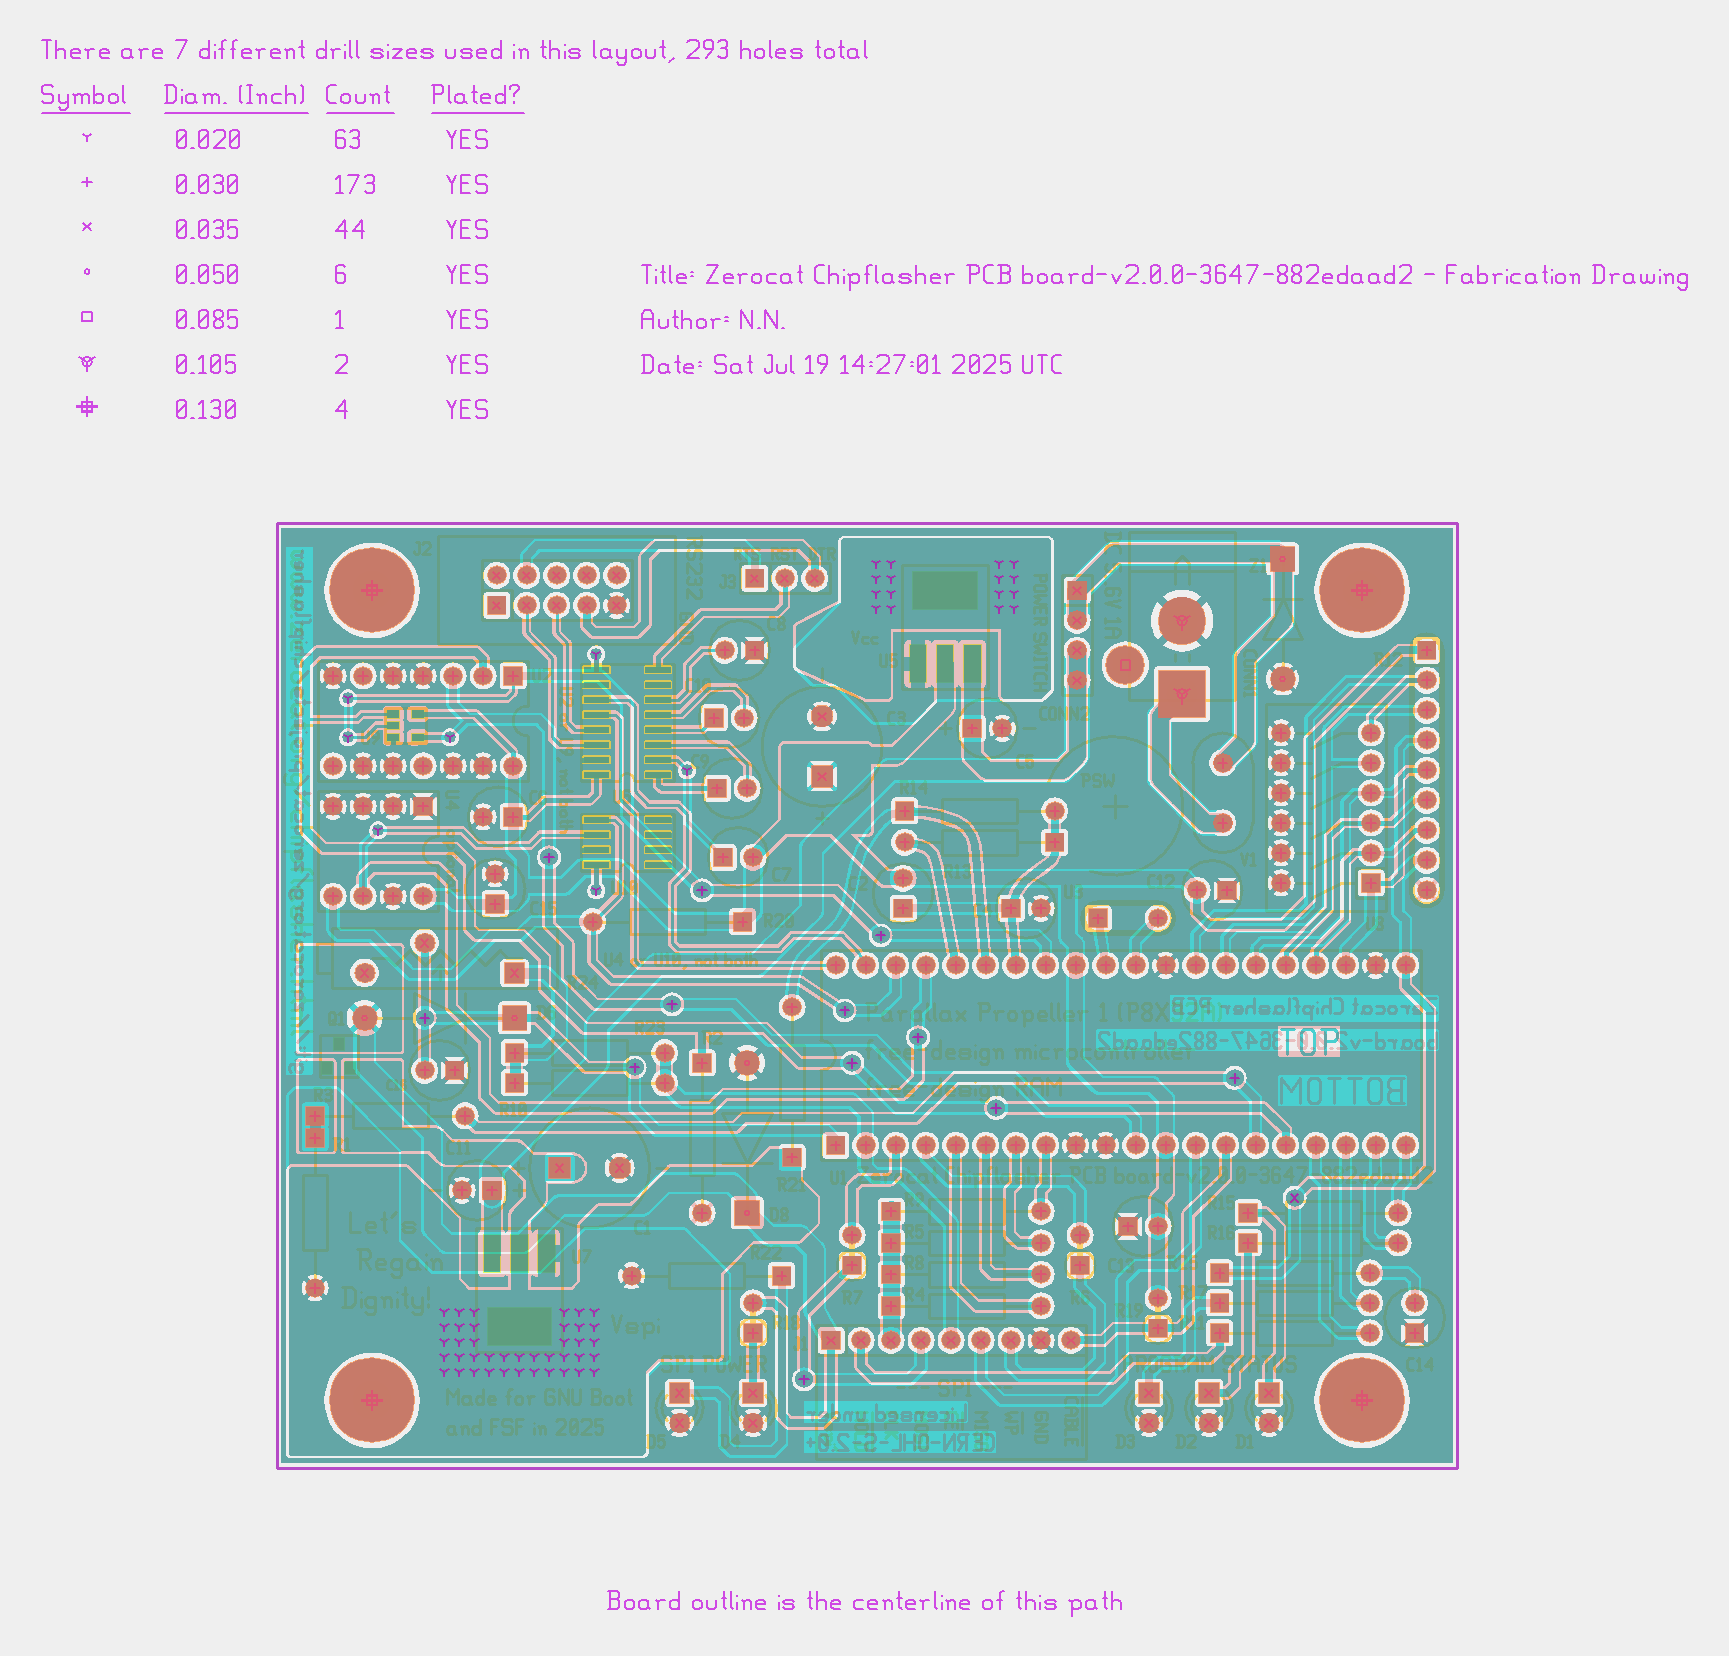Click the hole count '2' in the 0.105 row
The height and width of the screenshot is (1656, 1729).
click(341, 365)
